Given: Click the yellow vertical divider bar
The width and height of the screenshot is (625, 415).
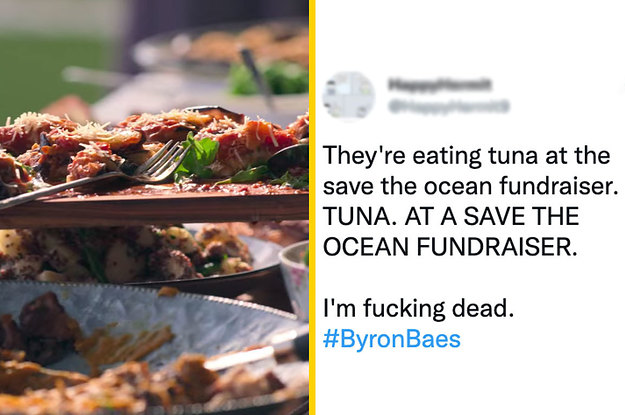Looking at the screenshot, I should coord(312,207).
